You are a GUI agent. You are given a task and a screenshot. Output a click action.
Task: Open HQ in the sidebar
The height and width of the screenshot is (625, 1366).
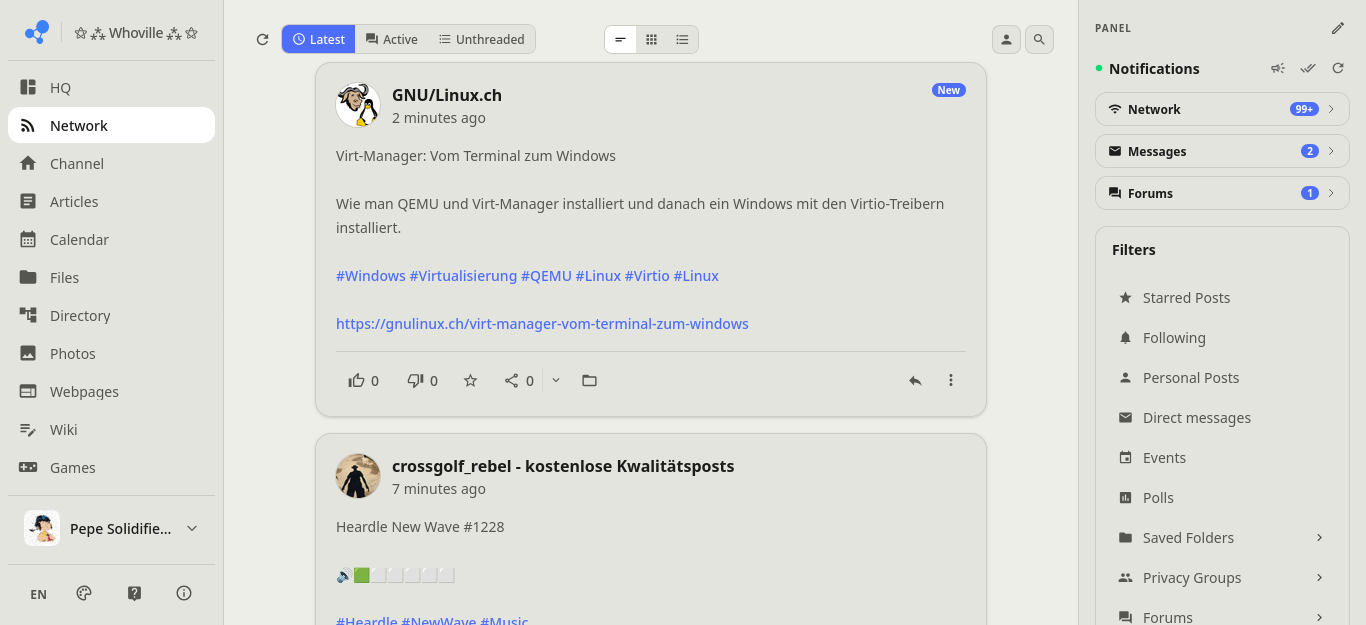tap(111, 88)
